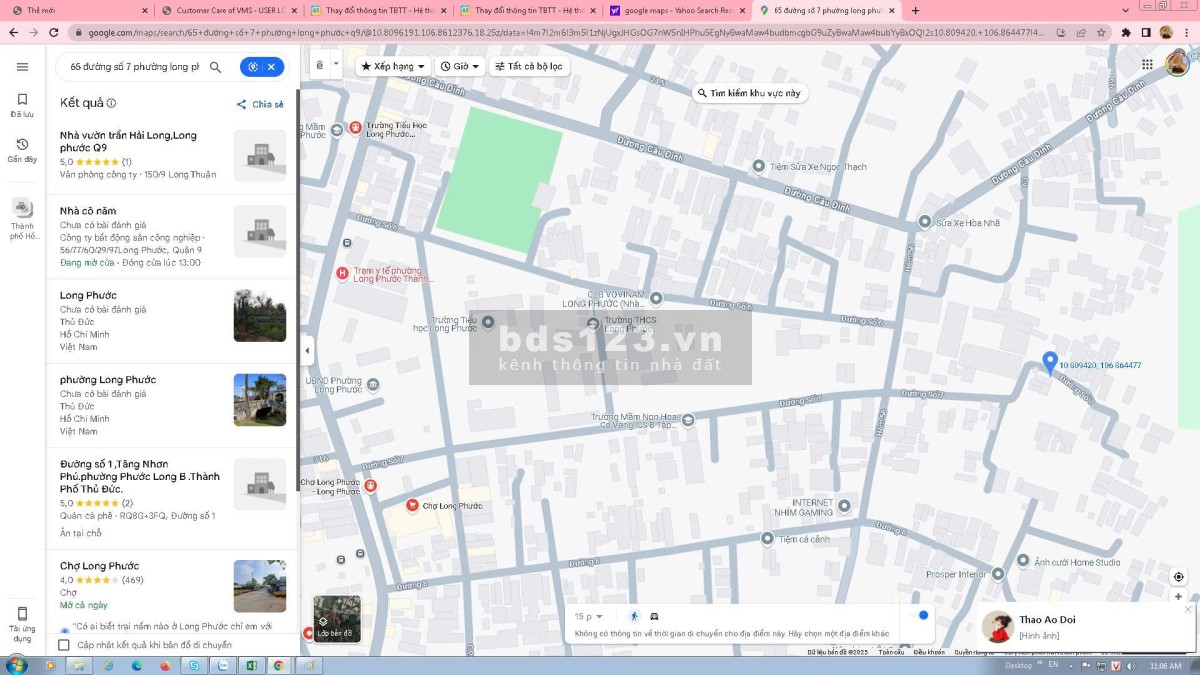1200x675 pixels.
Task: Collapse the side results panel arrow
Action: pyautogui.click(x=307, y=350)
